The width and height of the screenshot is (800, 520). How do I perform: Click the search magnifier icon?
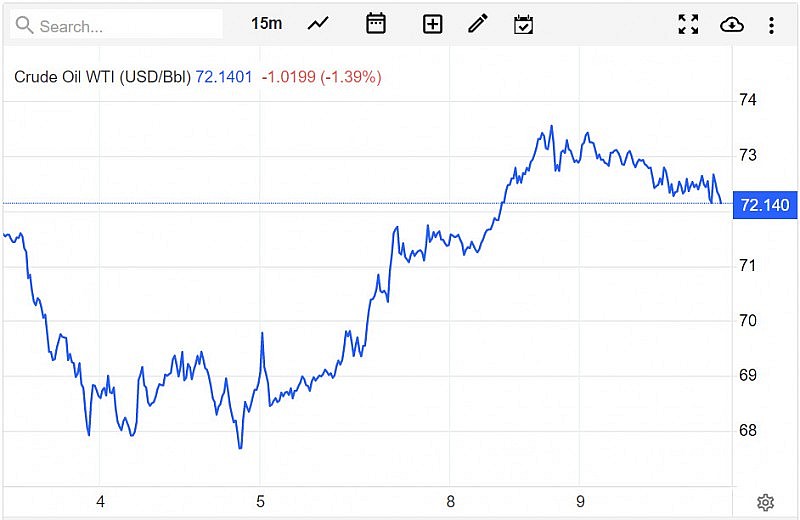click(x=25, y=25)
